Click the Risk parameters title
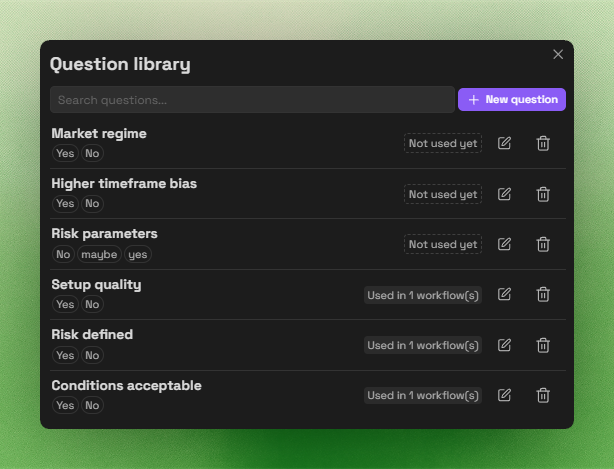 pos(105,234)
